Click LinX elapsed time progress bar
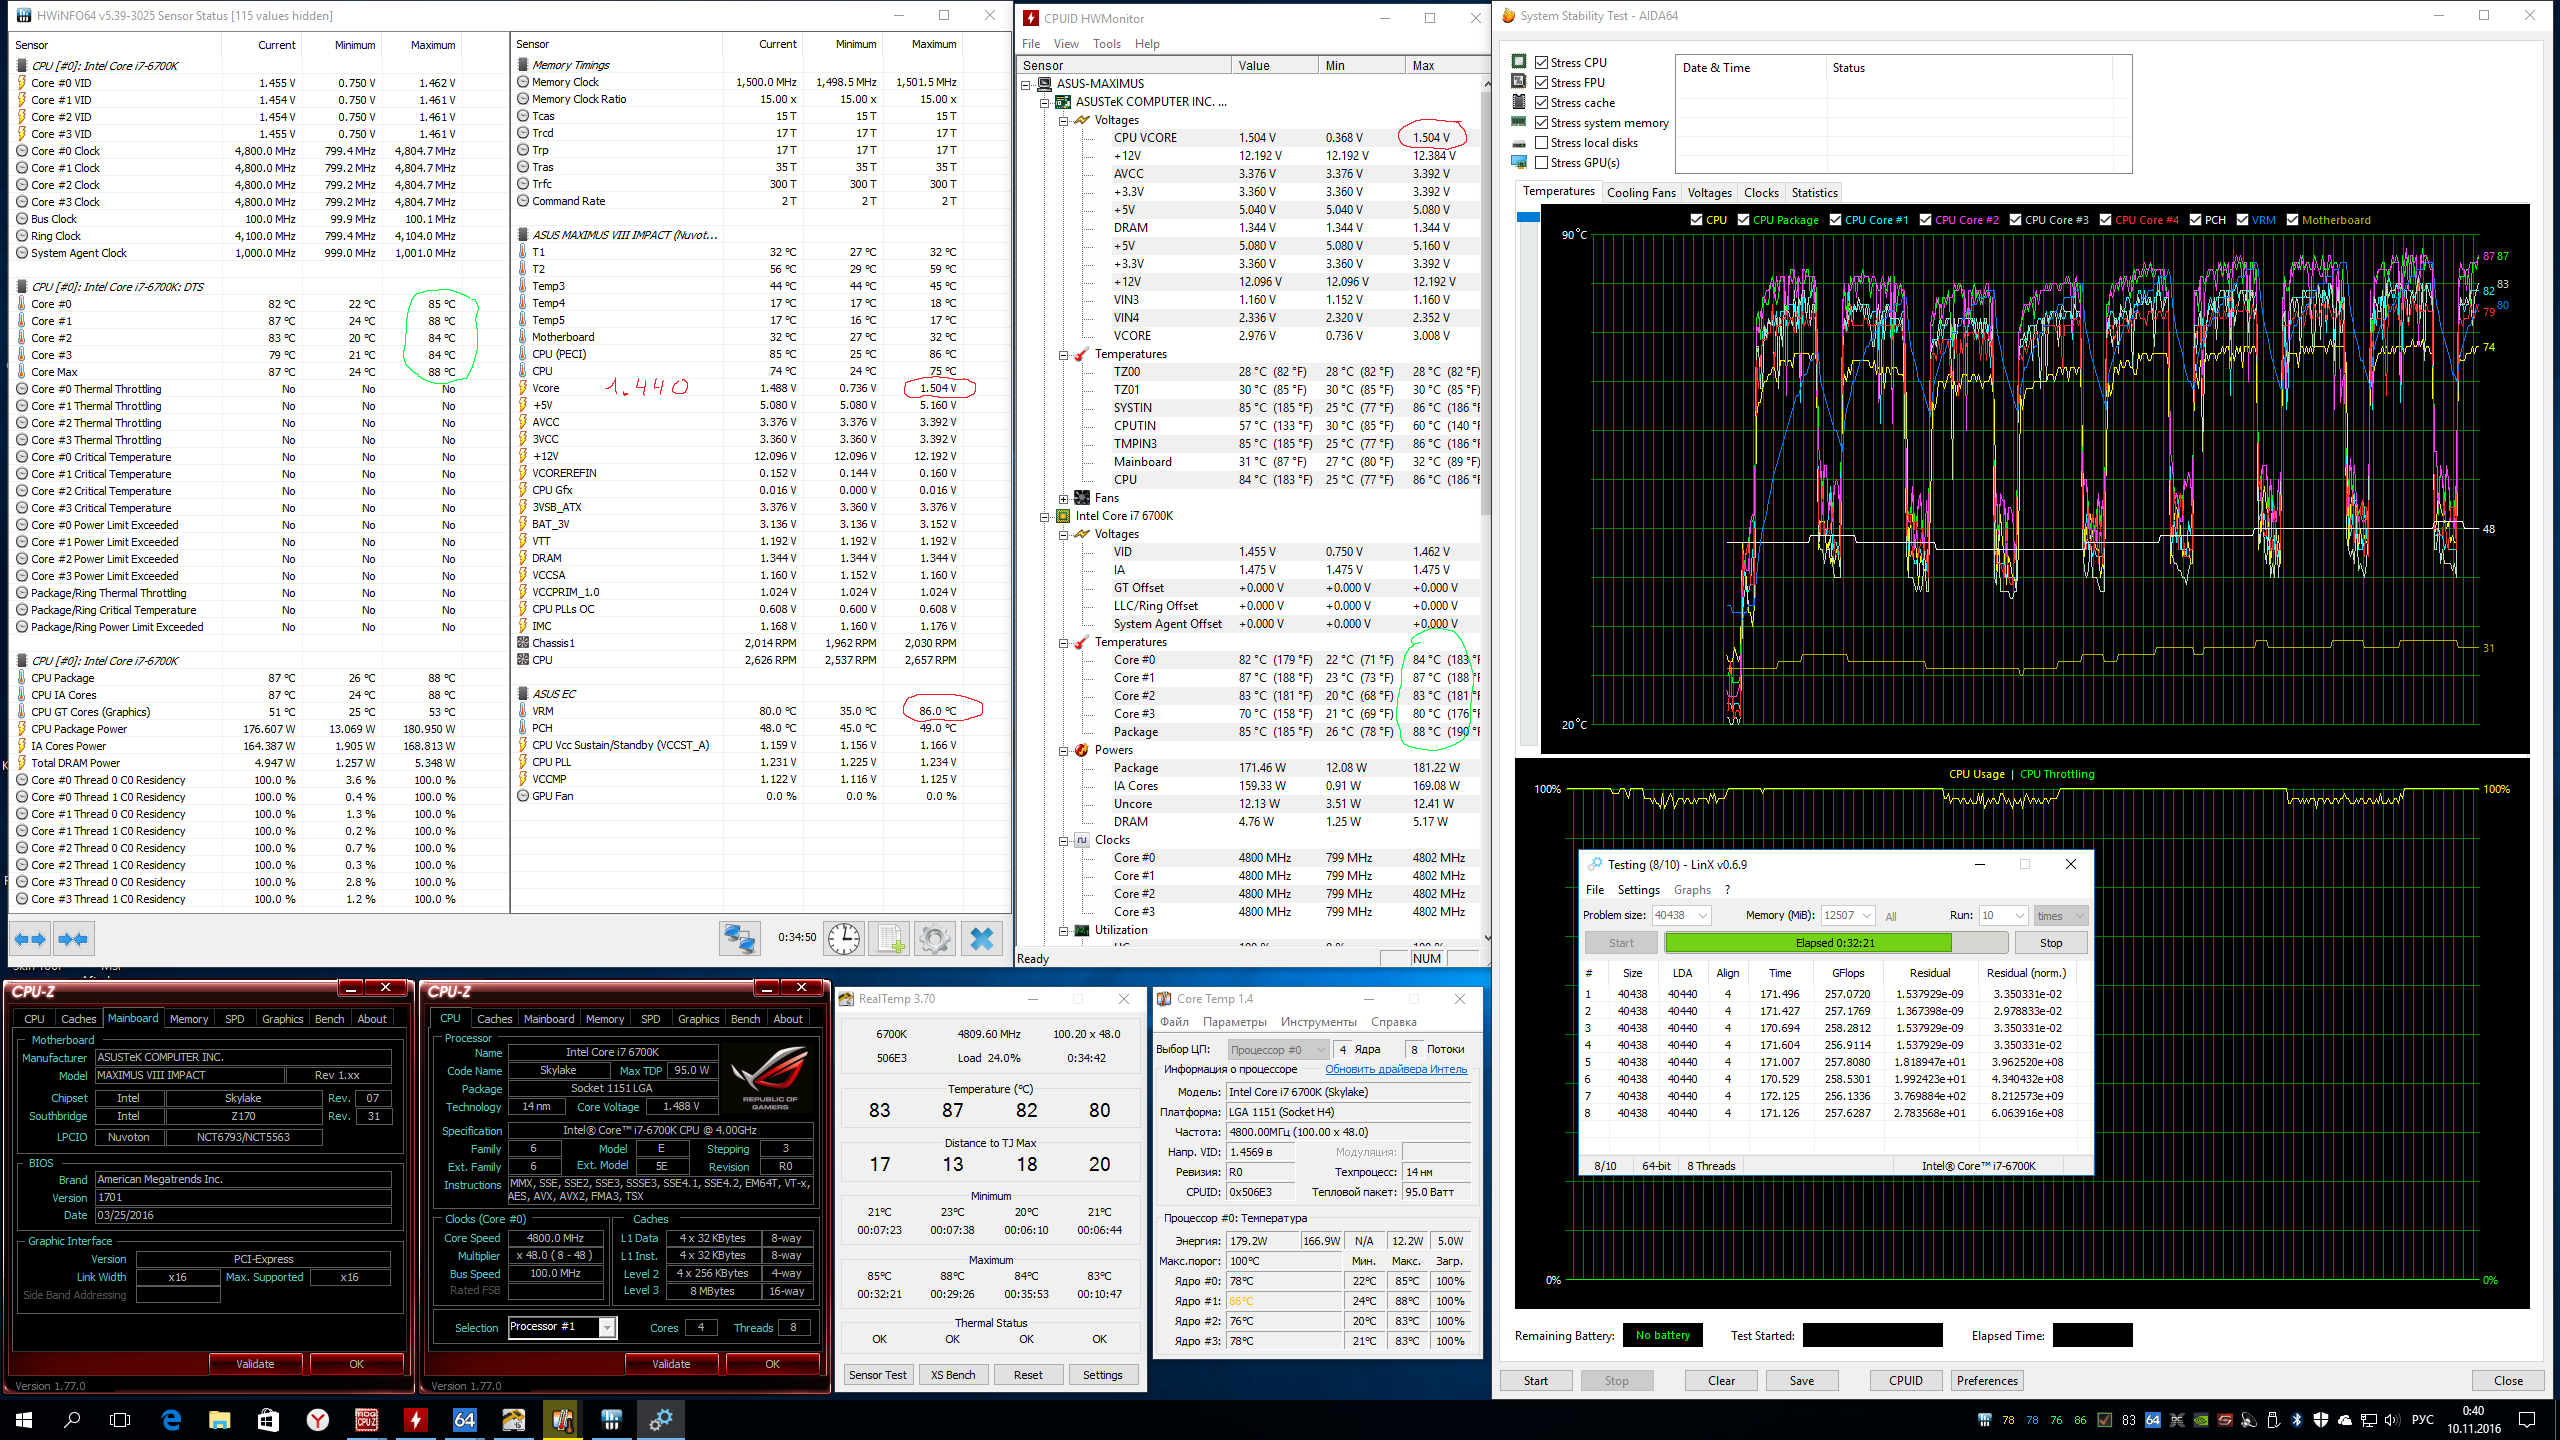This screenshot has height=1440, width=2560. click(1834, 943)
